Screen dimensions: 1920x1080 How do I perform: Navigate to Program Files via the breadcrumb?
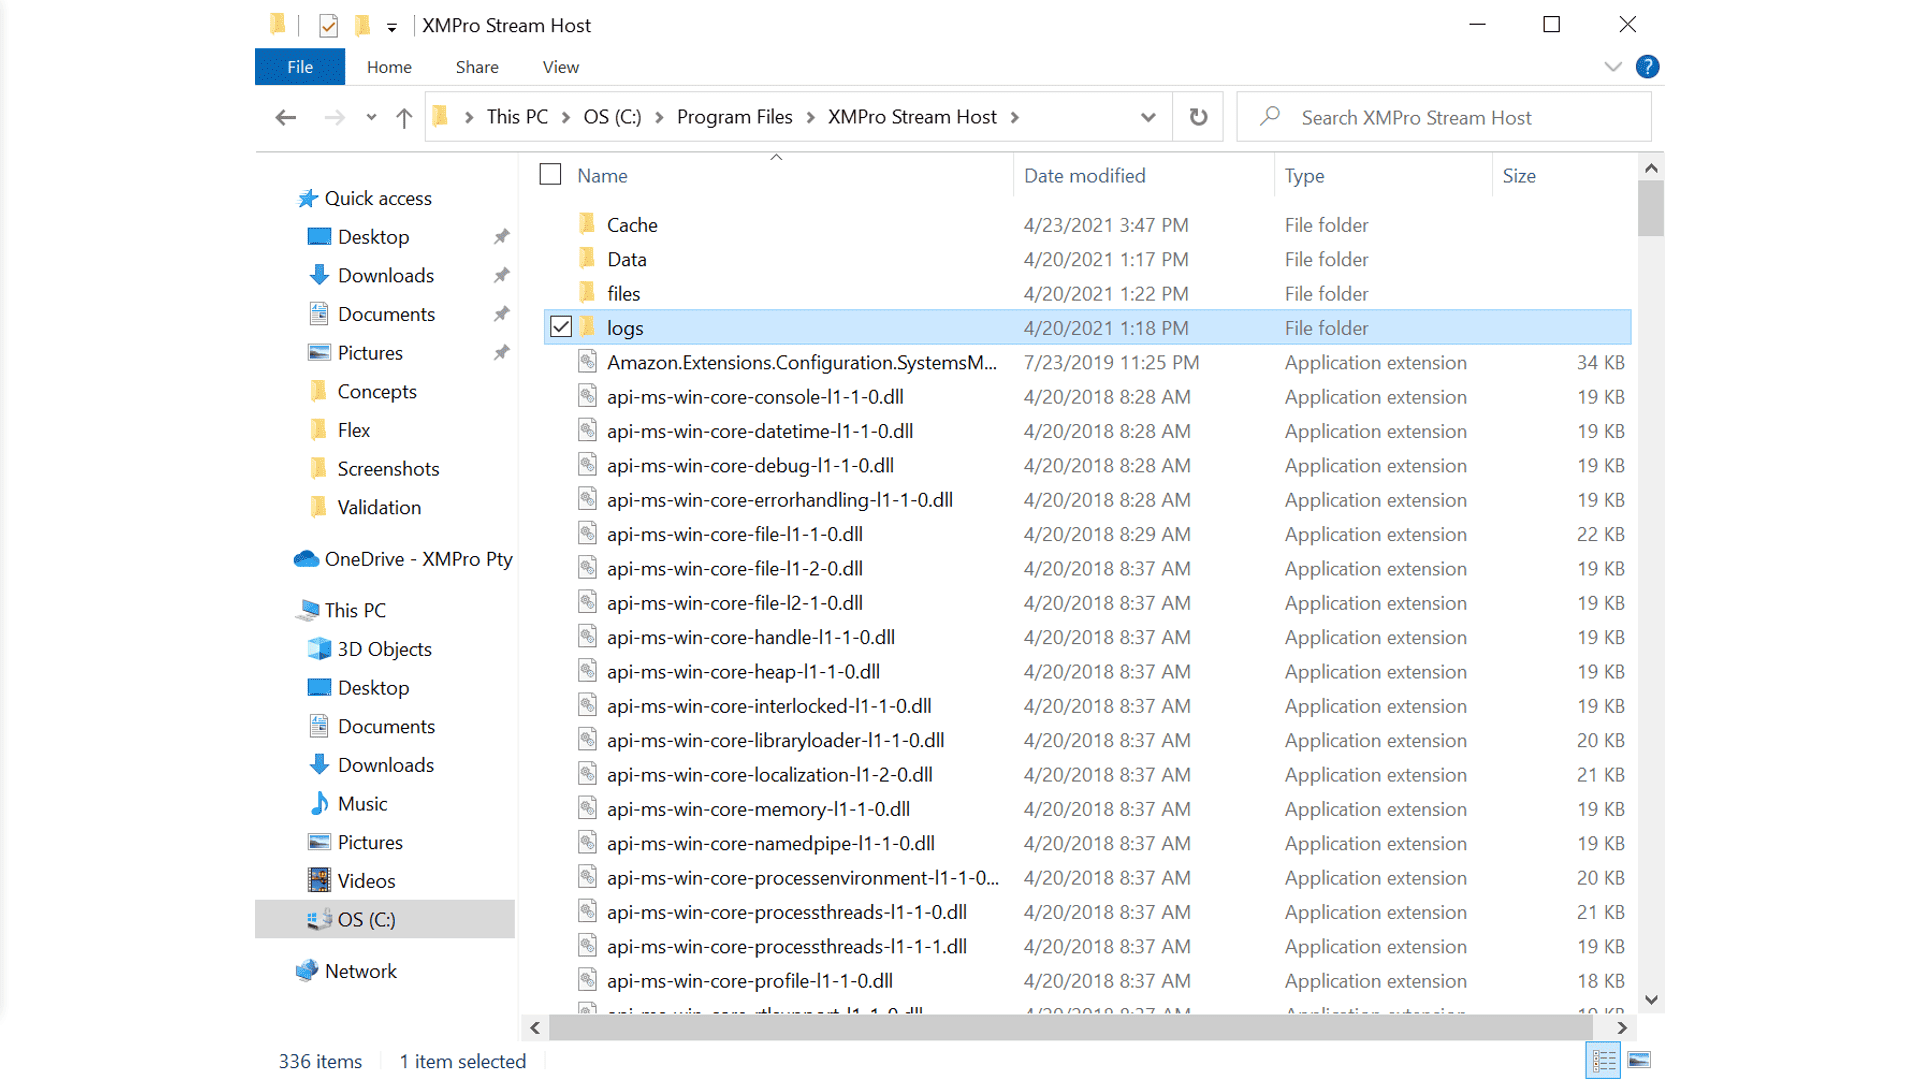point(734,116)
